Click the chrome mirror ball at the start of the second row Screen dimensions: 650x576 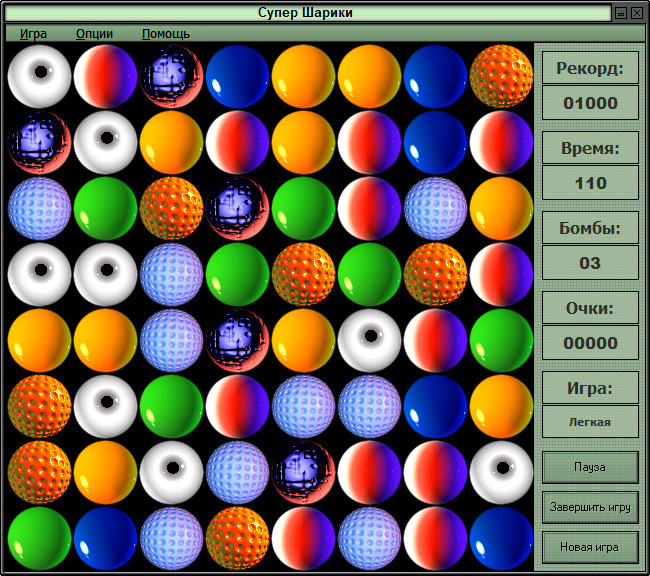[39, 142]
